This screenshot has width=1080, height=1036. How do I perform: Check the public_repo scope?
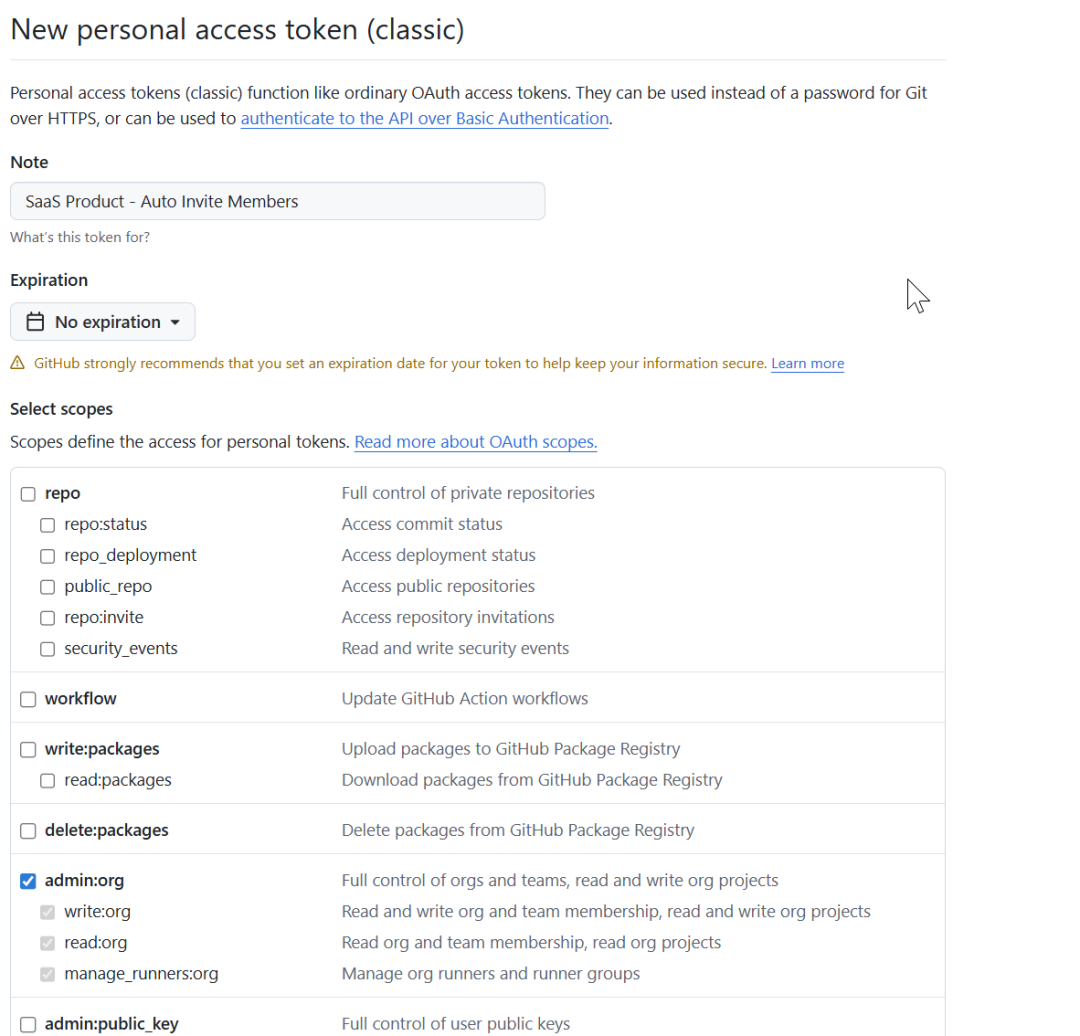click(x=47, y=586)
